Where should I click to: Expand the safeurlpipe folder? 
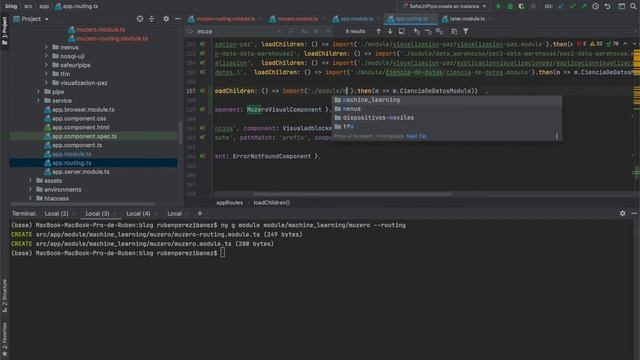[46, 65]
